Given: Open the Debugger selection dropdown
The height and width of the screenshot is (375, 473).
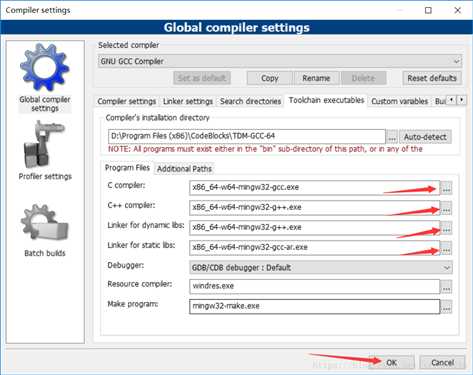Looking at the screenshot, I should pos(321,268).
